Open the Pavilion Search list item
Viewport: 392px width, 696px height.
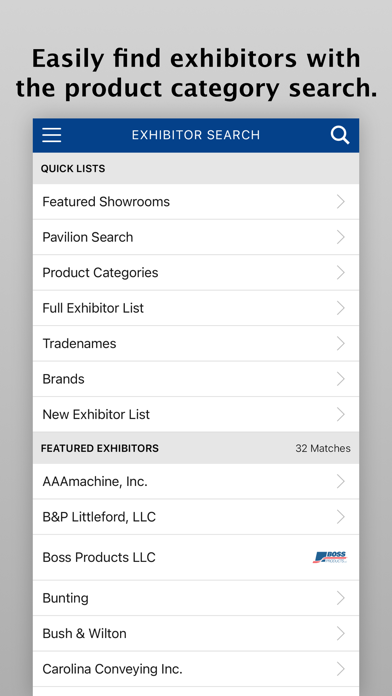(196, 237)
